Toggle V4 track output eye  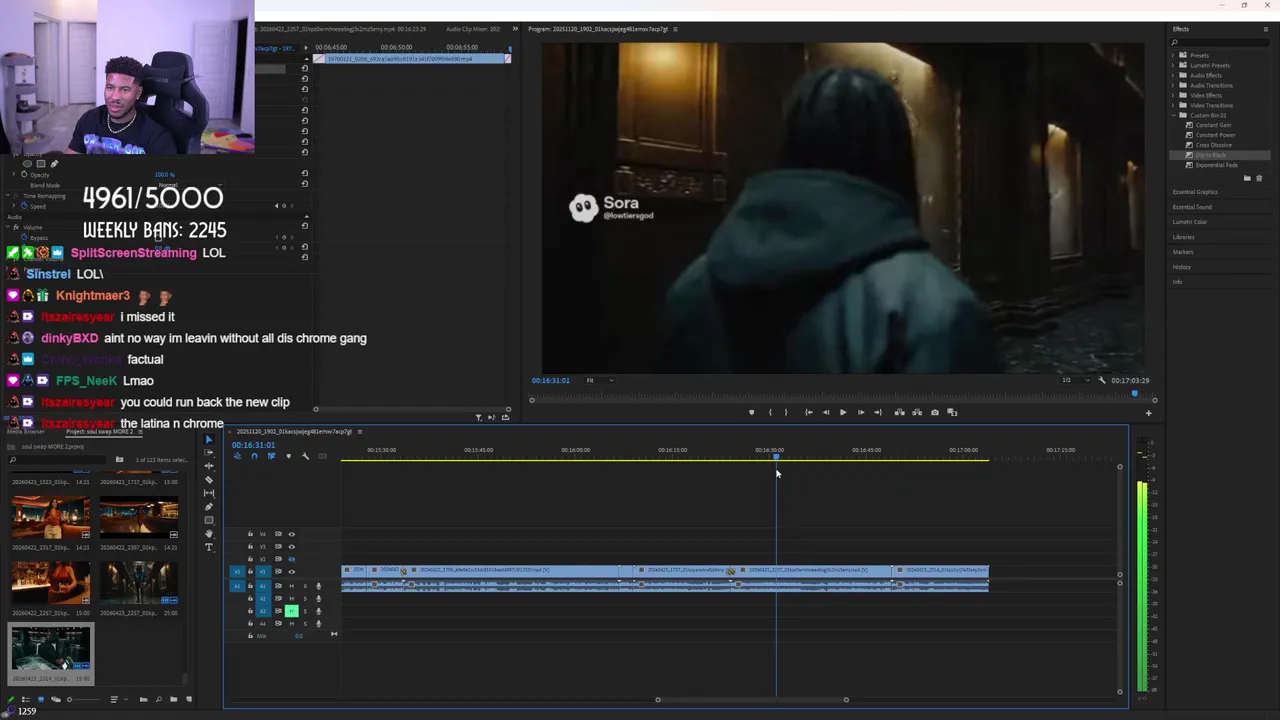[292, 534]
